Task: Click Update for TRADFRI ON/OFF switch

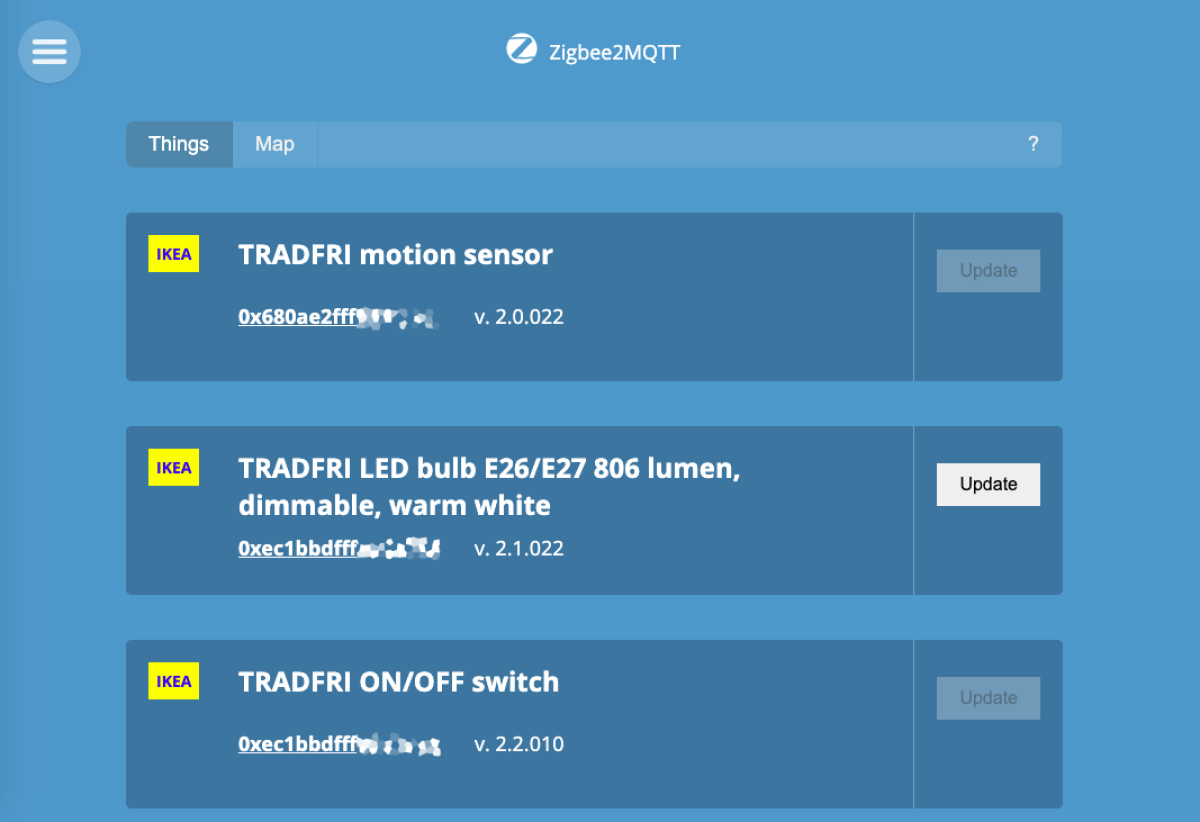Action: click(x=988, y=698)
